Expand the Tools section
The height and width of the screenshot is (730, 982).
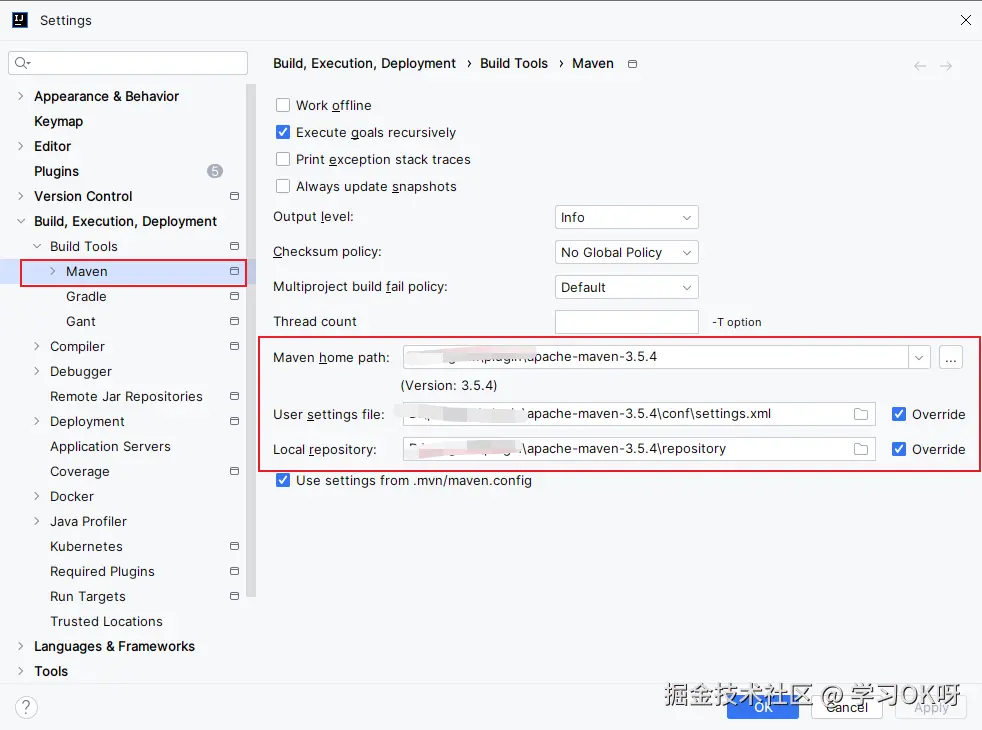click(21, 671)
